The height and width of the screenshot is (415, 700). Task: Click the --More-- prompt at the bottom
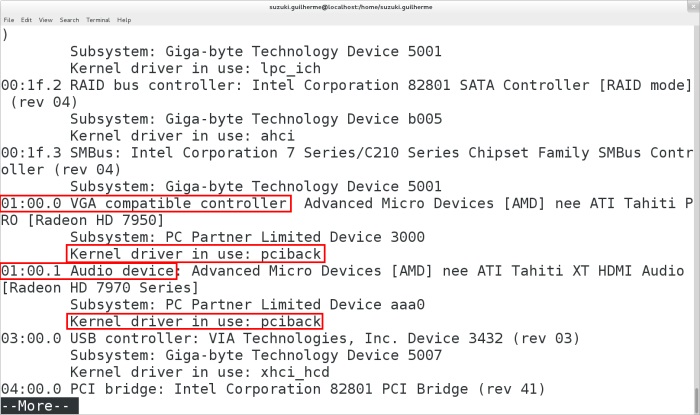coord(40,407)
